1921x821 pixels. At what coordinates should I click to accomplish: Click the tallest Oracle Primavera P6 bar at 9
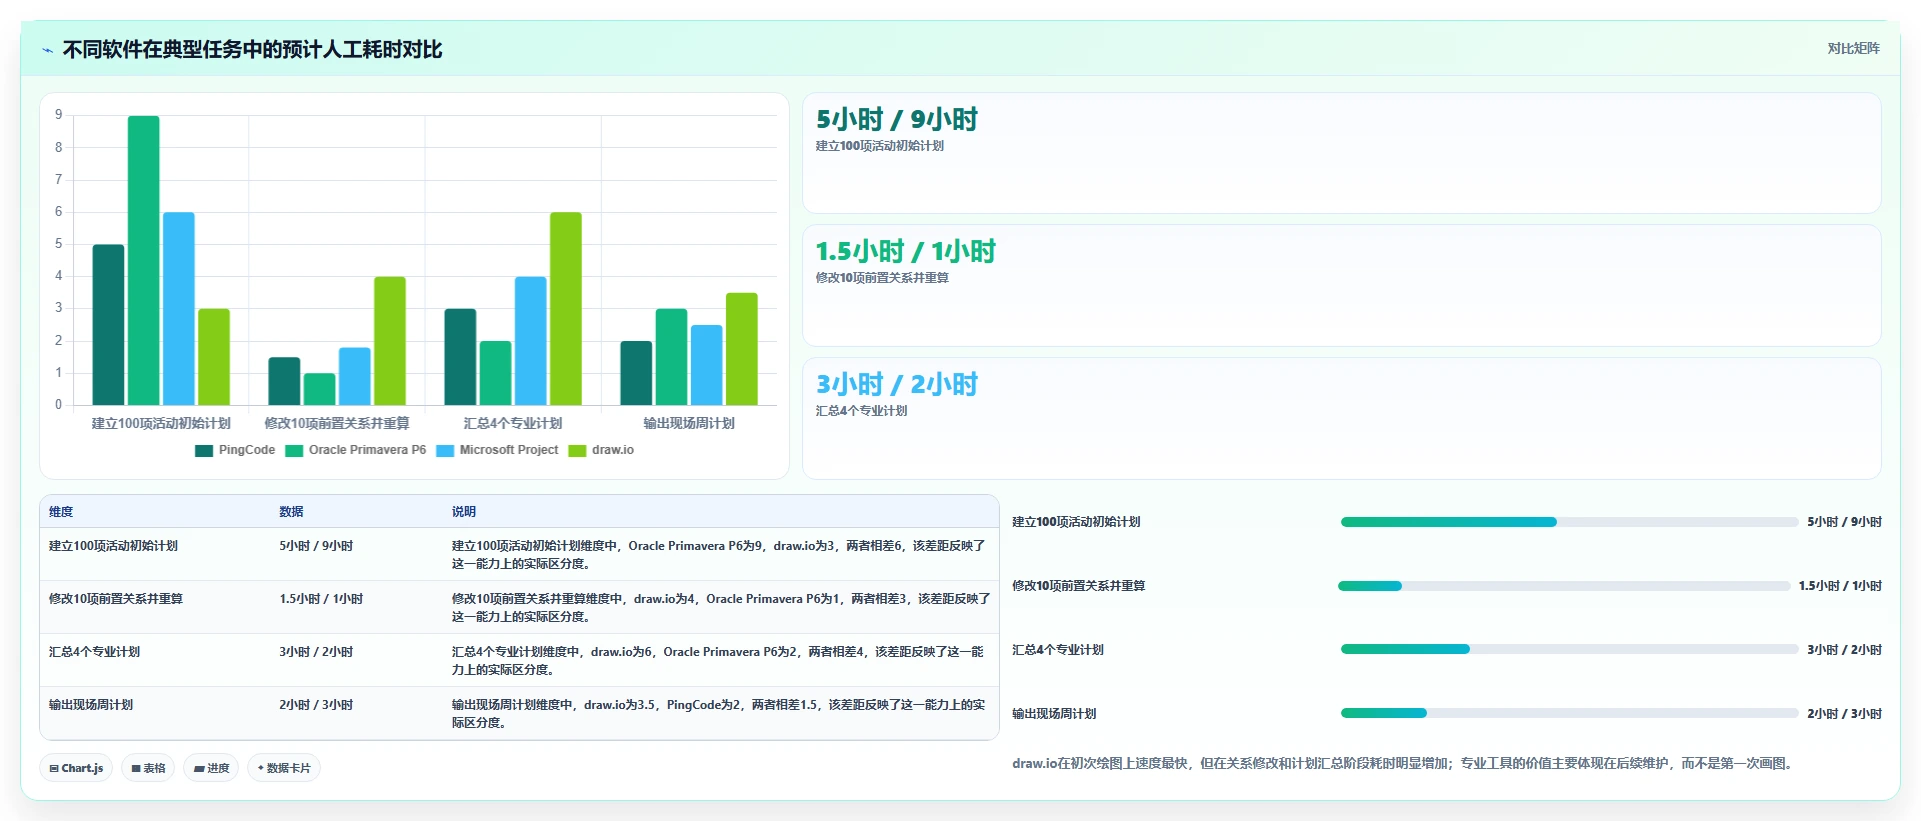click(x=143, y=260)
